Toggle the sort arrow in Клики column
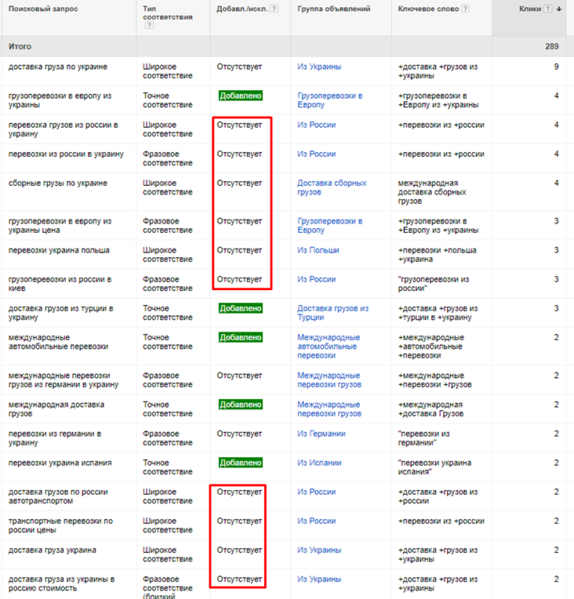 (559, 9)
